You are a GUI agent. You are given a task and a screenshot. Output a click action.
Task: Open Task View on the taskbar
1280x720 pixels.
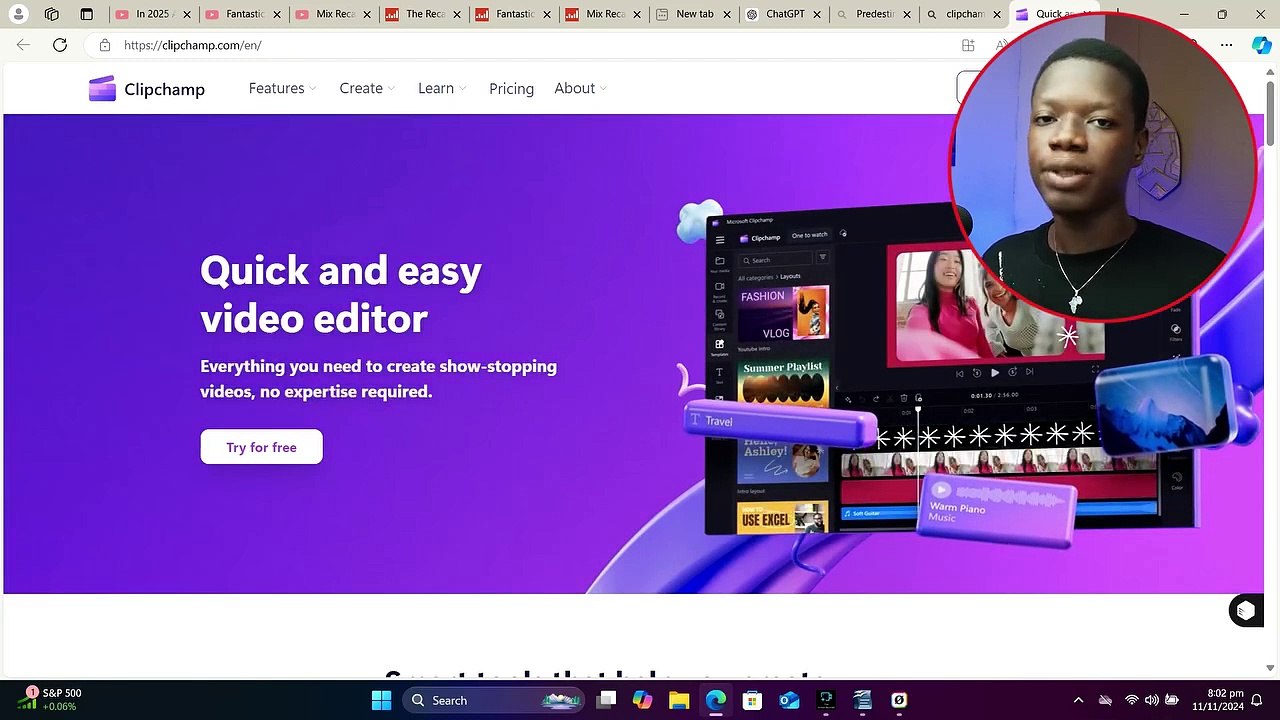pos(606,700)
